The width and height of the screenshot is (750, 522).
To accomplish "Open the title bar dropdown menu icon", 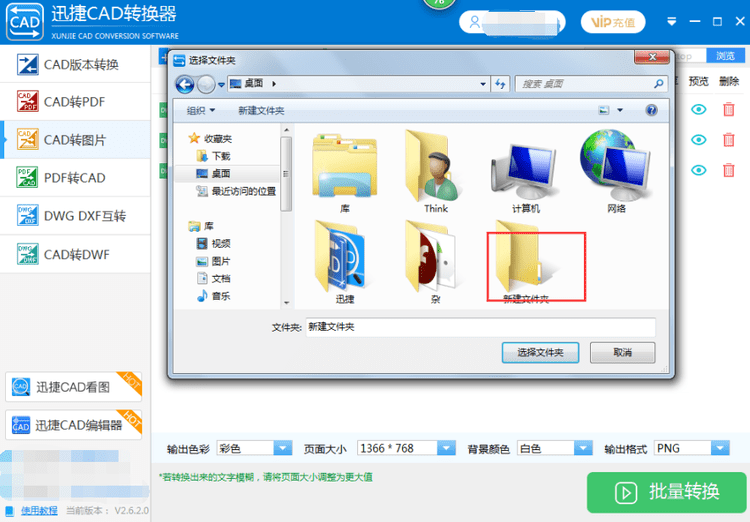I will pyautogui.click(x=672, y=22).
